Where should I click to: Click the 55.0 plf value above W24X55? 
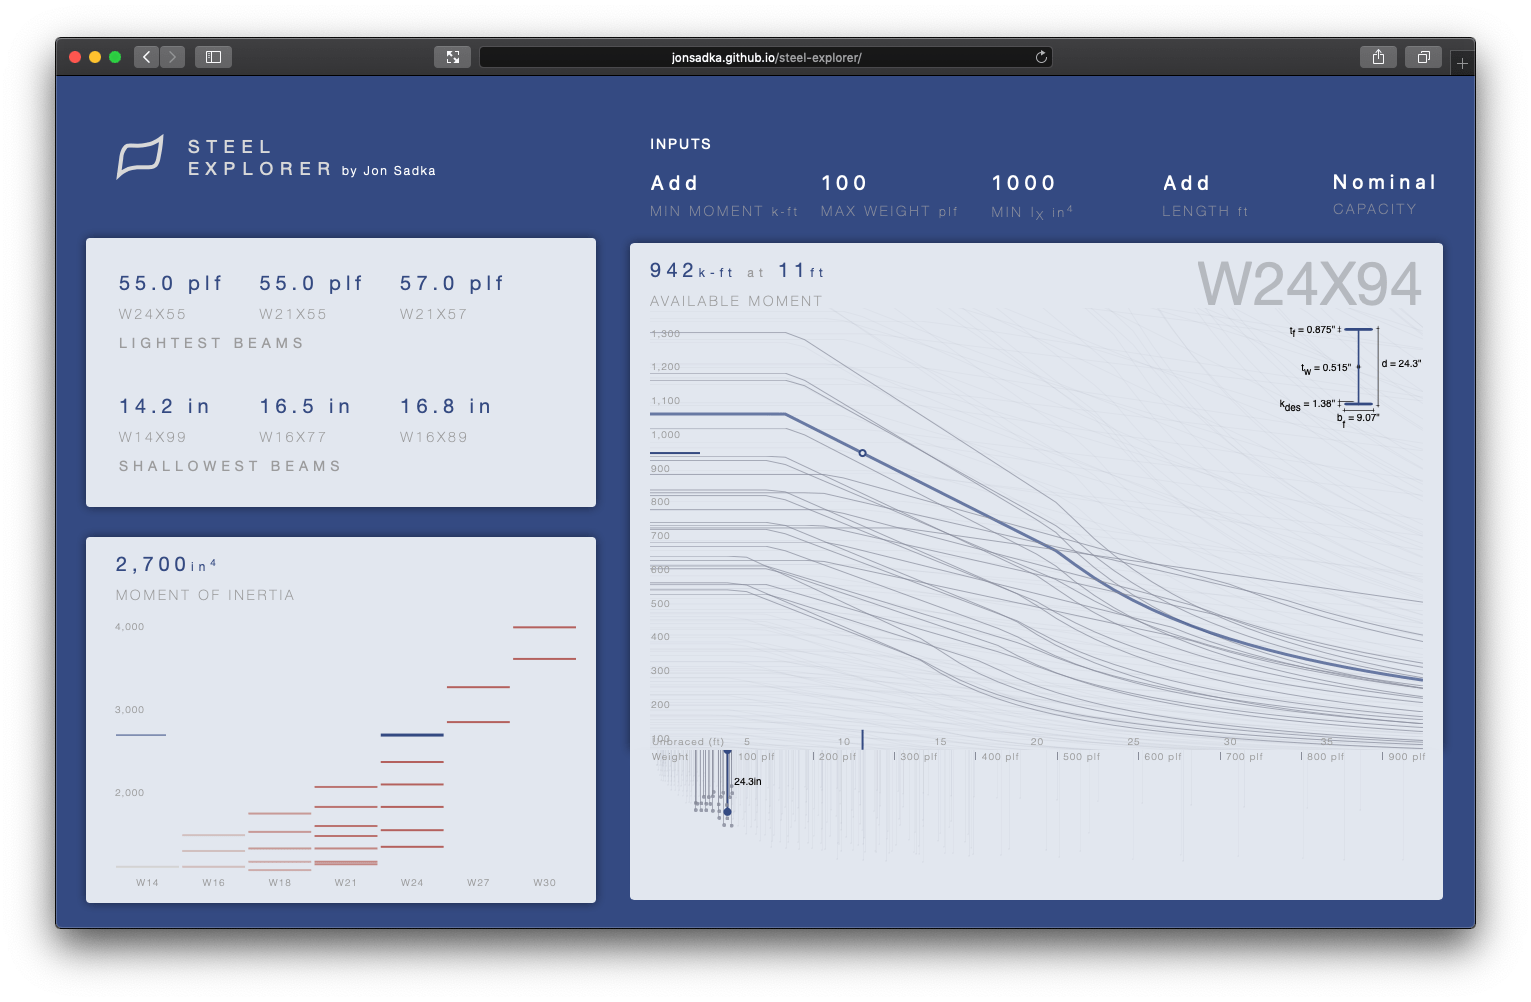coord(171,284)
